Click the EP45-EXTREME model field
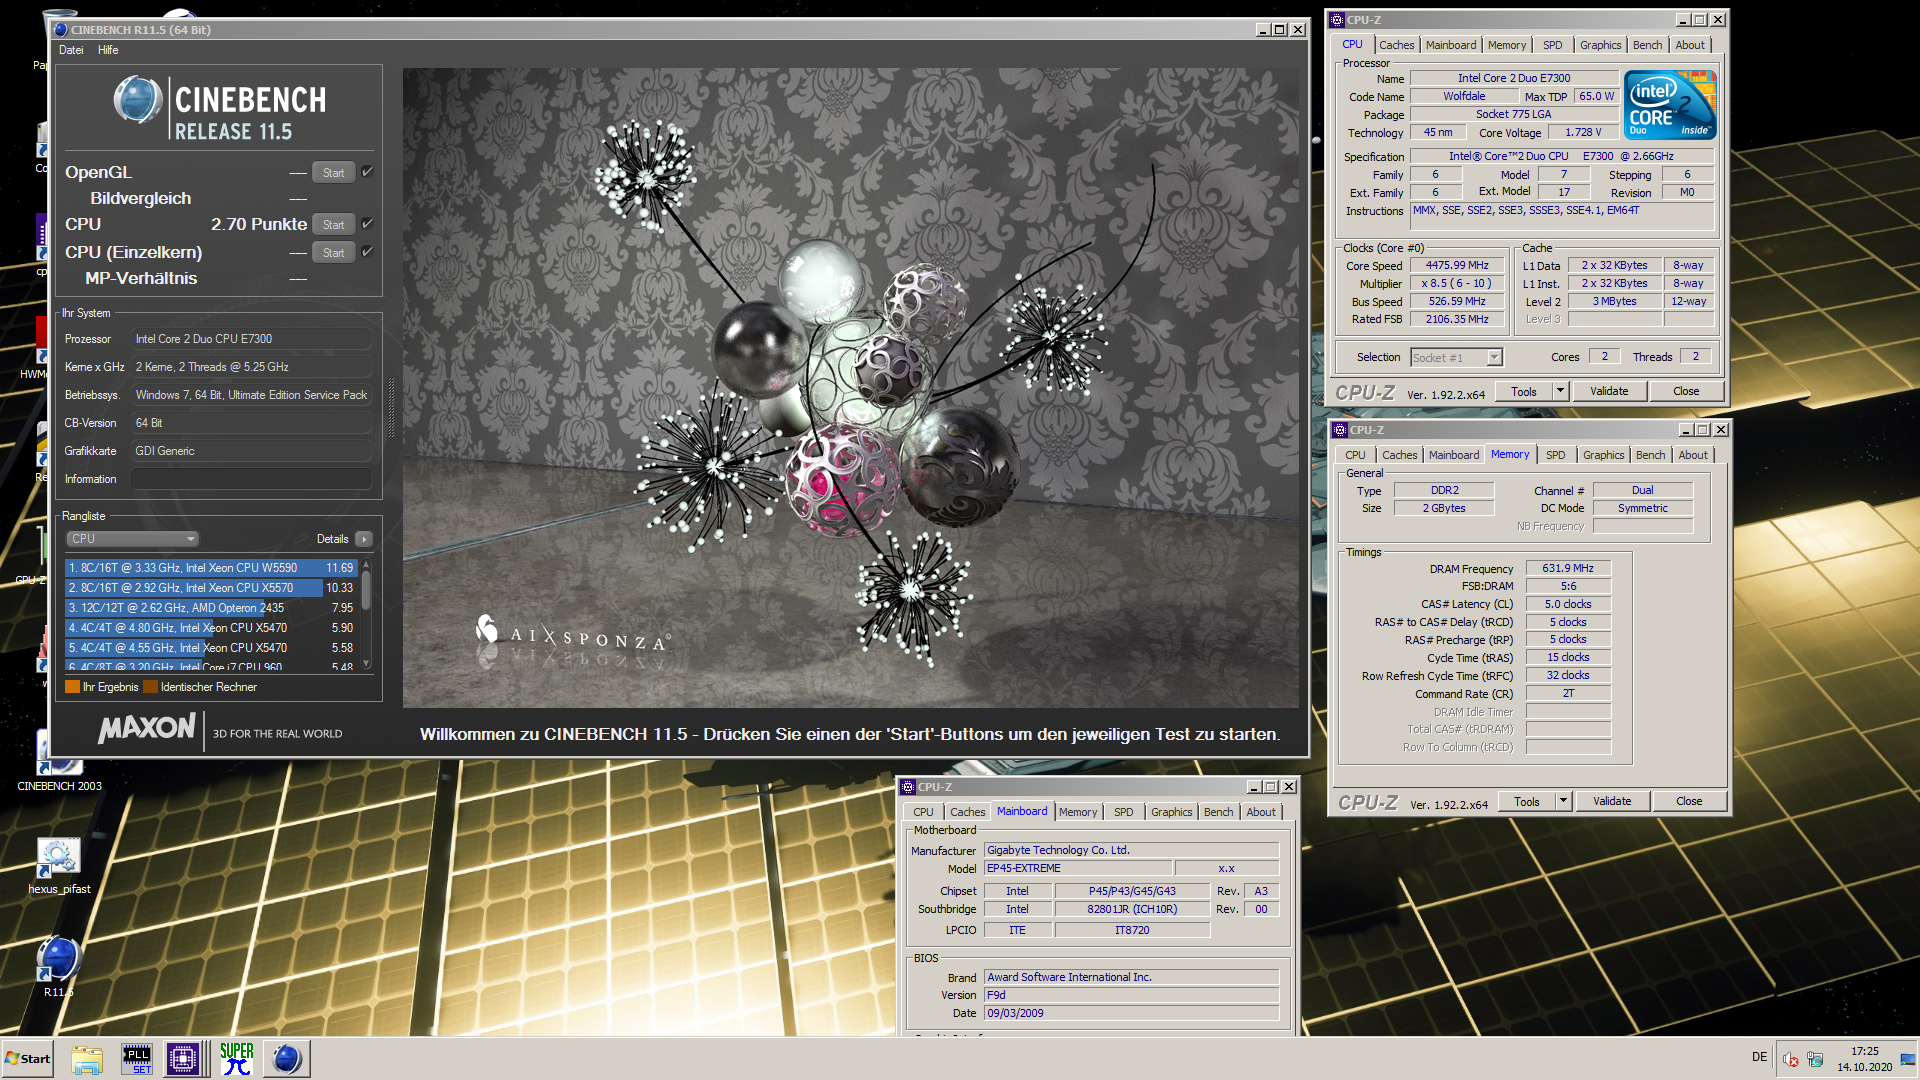Viewport: 1920px width, 1080px height. point(1077,869)
